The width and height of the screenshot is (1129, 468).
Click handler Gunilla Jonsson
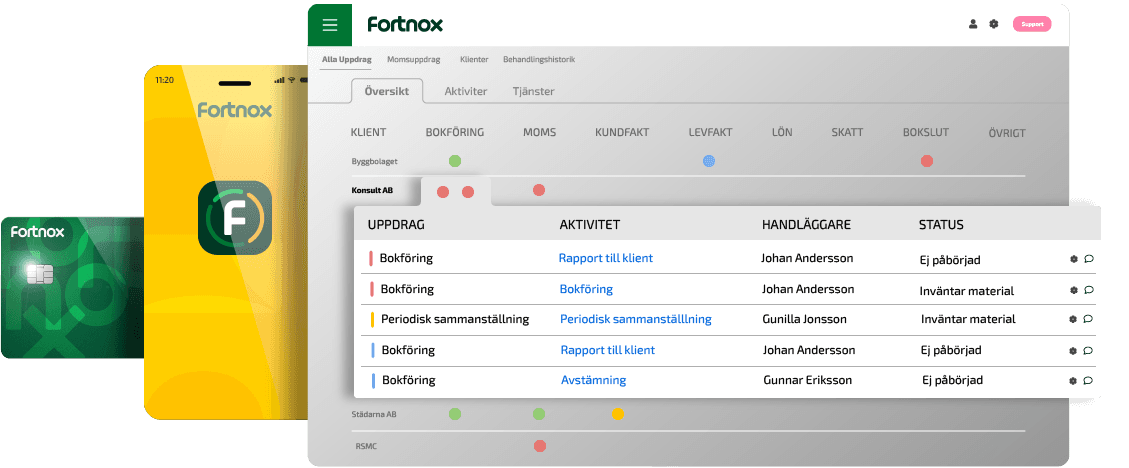tap(804, 319)
